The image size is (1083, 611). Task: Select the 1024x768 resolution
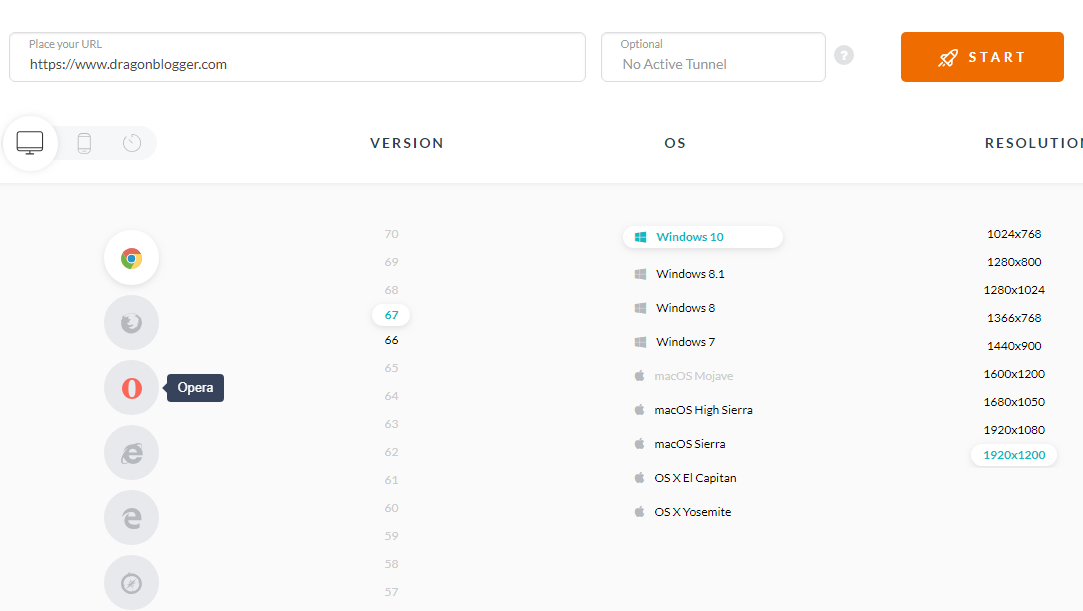point(1014,234)
